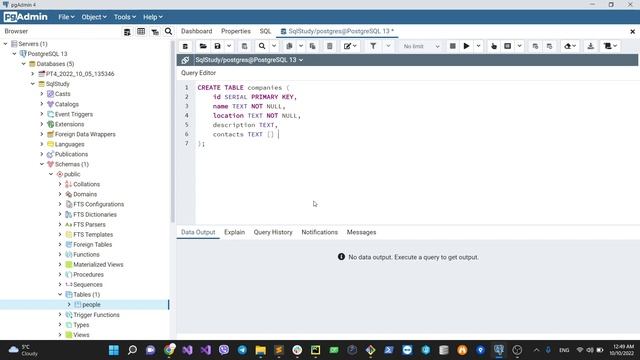The height and width of the screenshot is (360, 640).
Task: Click the Explain Analyze icon
Action: 507,46
